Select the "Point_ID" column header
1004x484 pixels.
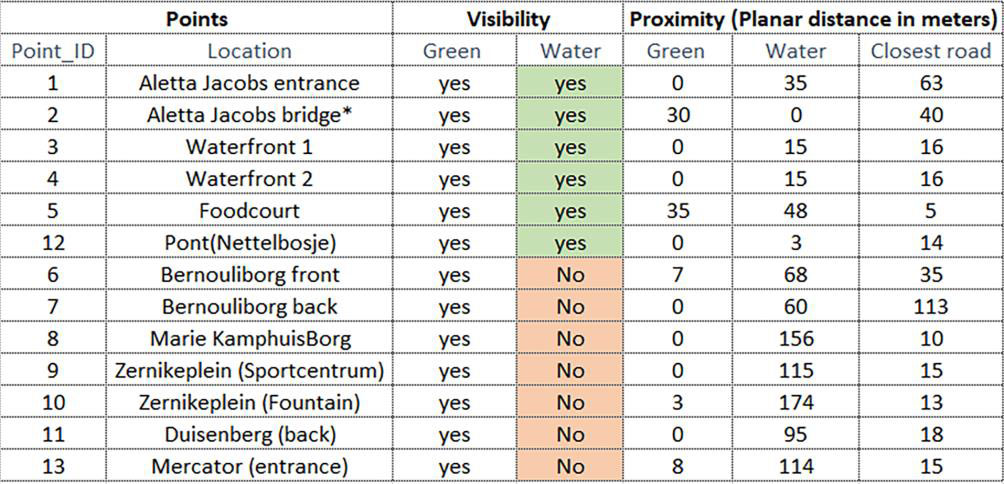[x=52, y=51]
